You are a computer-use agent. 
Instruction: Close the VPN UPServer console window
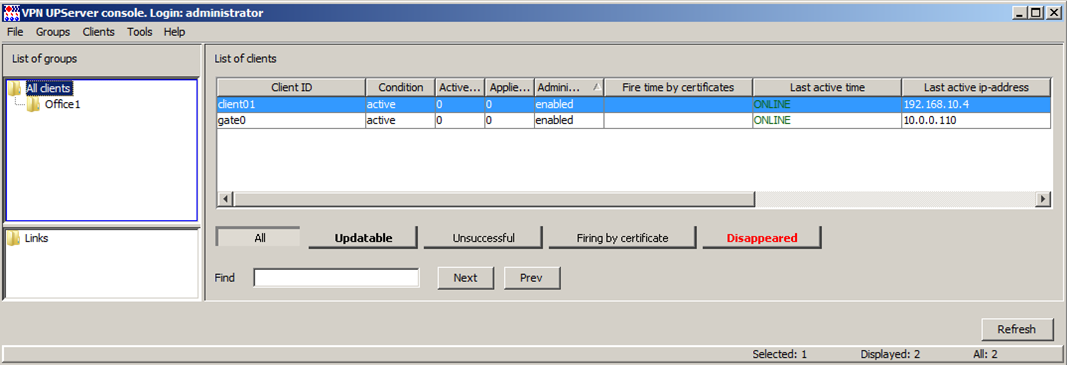1055,12
